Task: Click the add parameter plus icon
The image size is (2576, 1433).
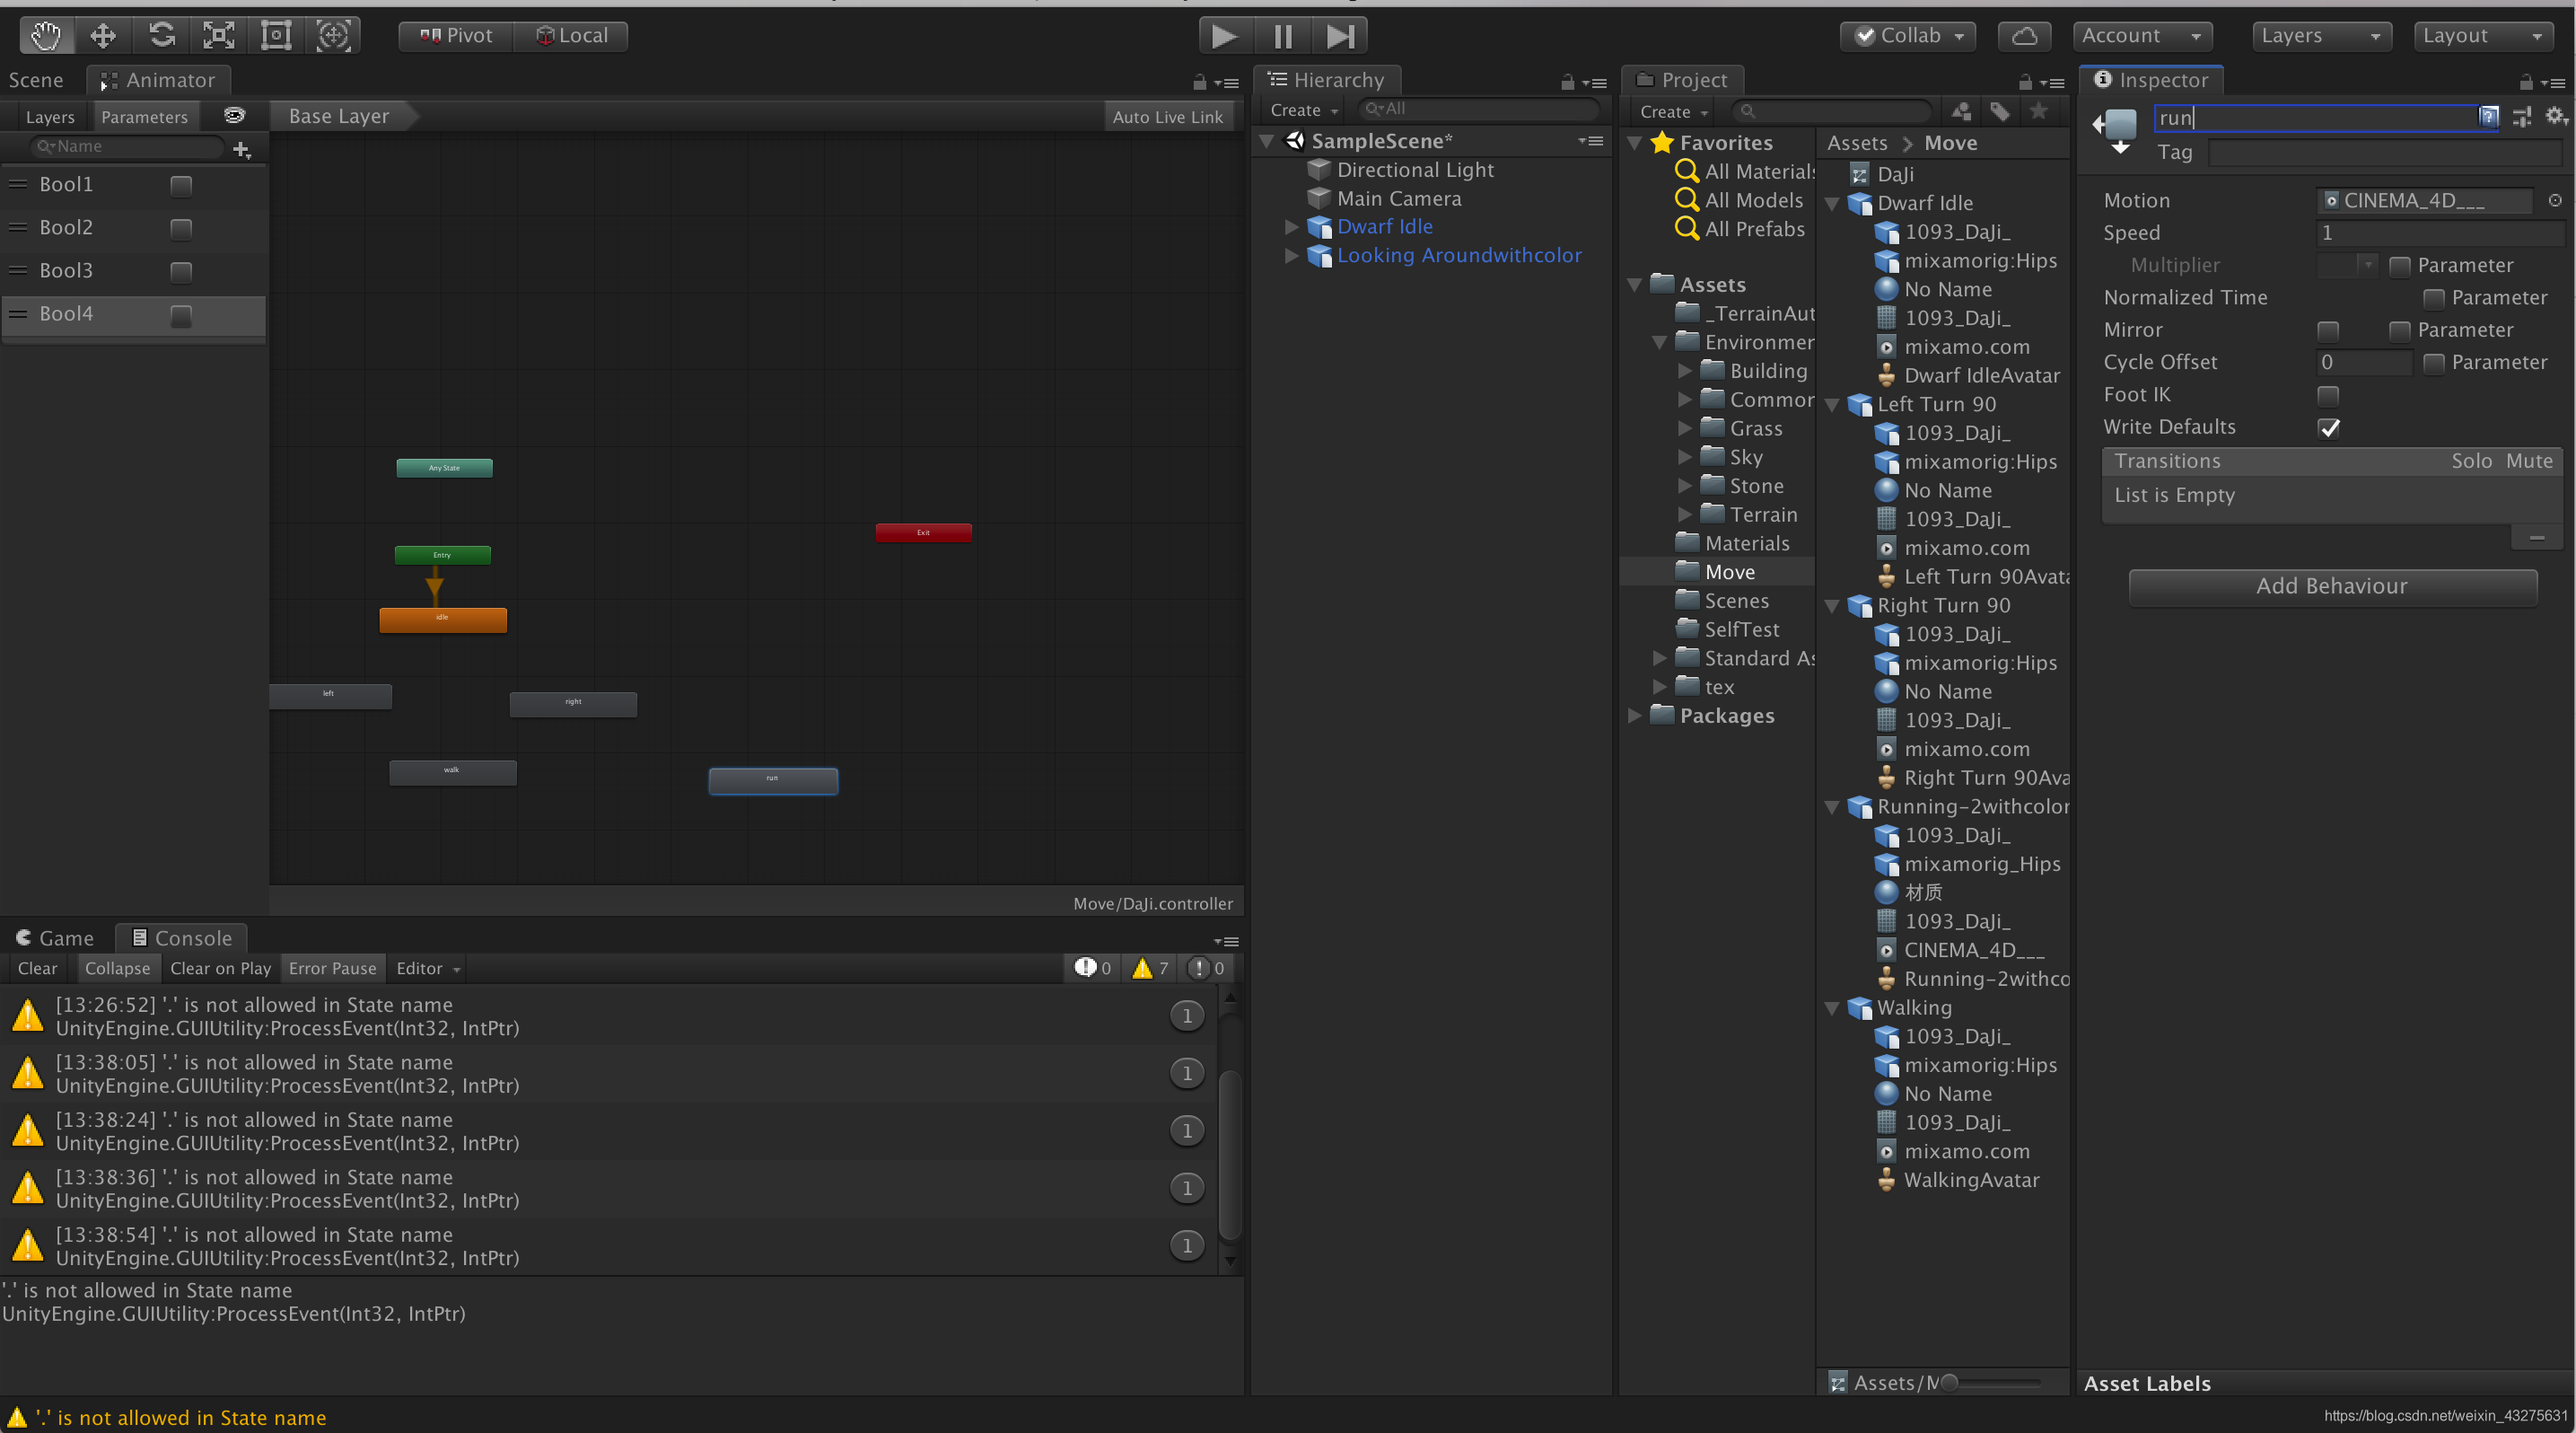Action: [241, 150]
